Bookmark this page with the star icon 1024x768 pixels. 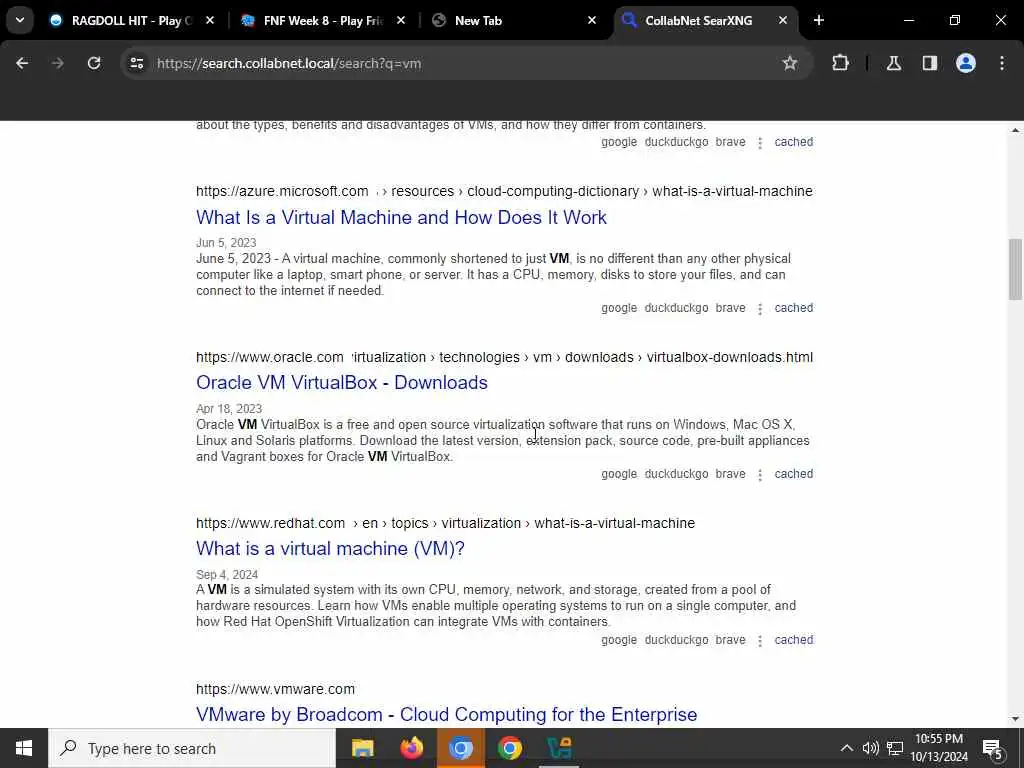click(790, 63)
